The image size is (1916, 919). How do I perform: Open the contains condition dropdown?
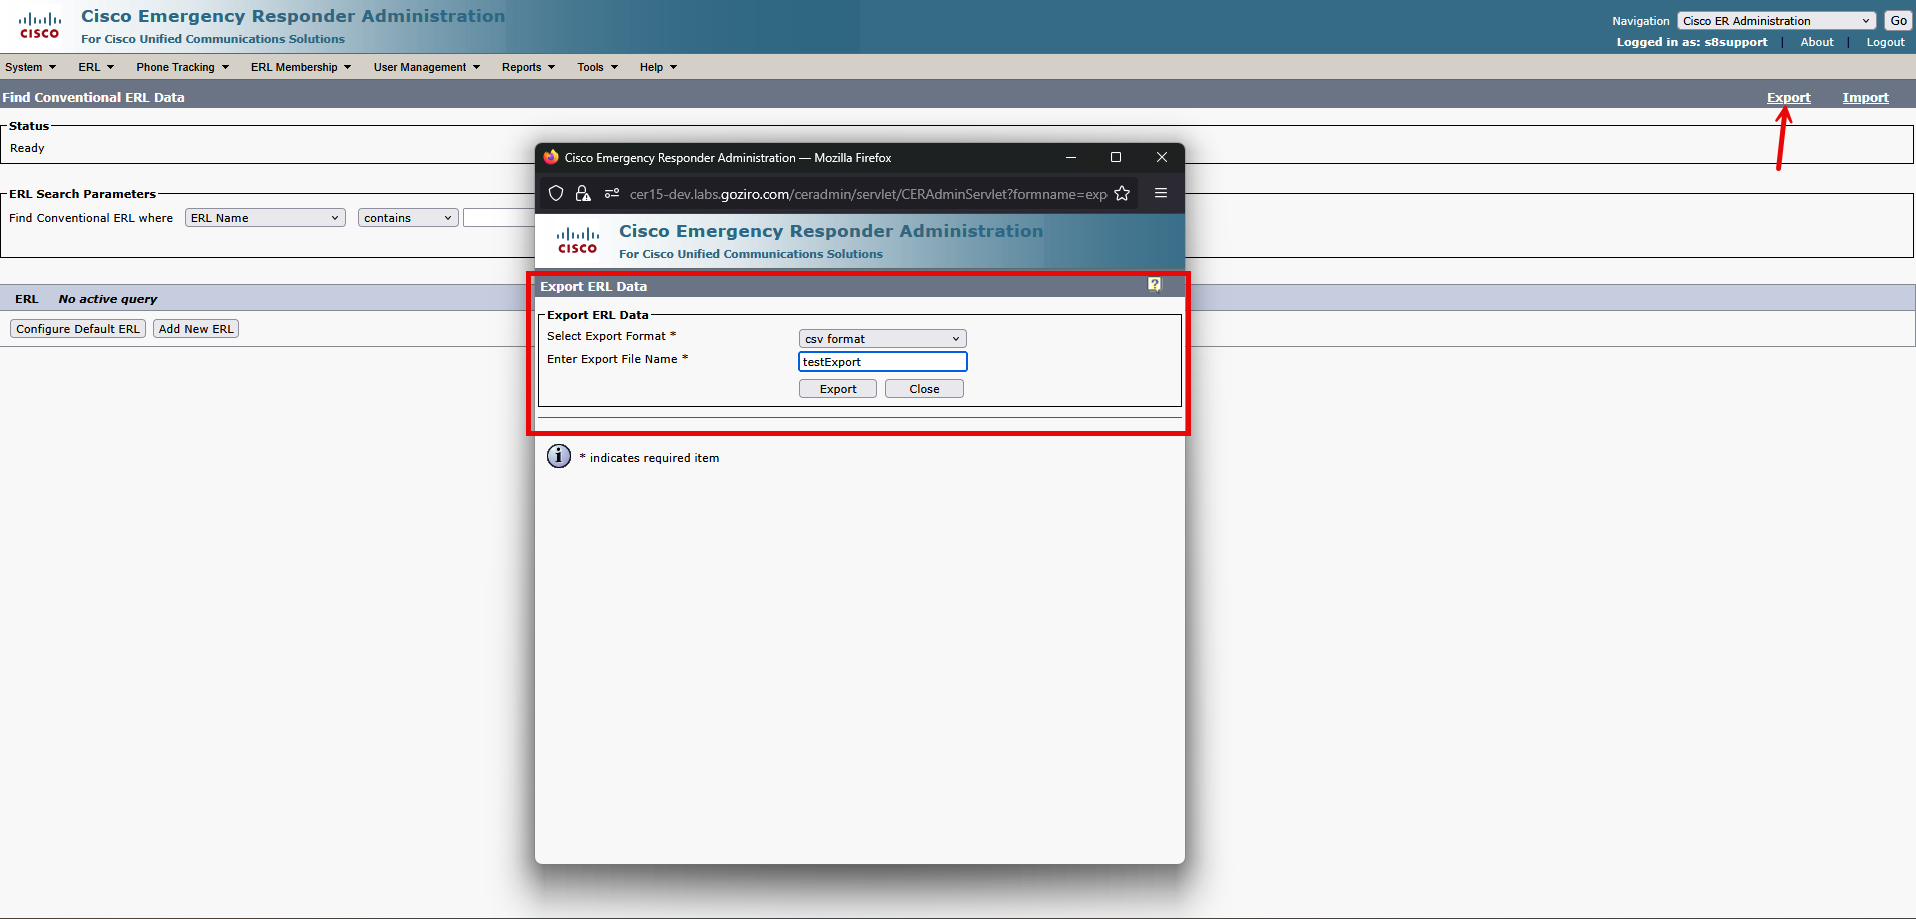coord(408,218)
